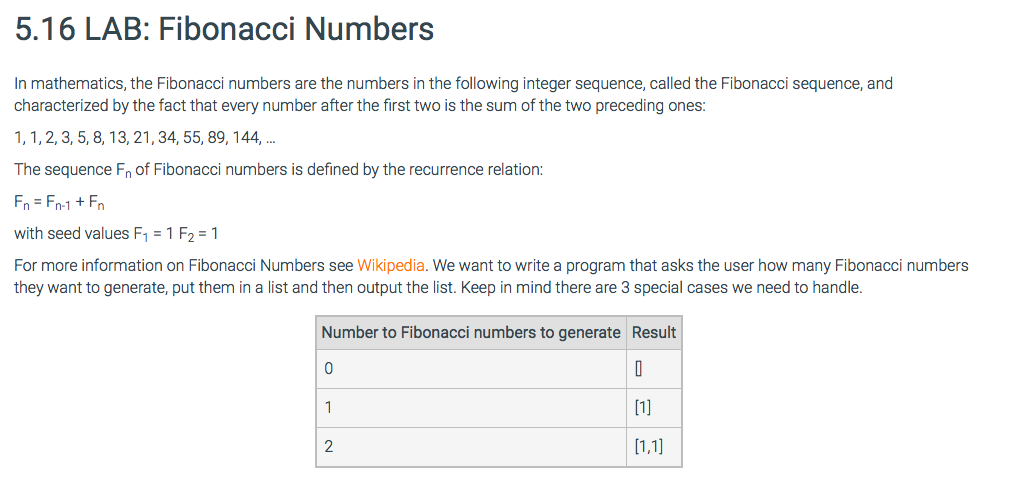Open the Wikipedia link

pyautogui.click(x=391, y=266)
